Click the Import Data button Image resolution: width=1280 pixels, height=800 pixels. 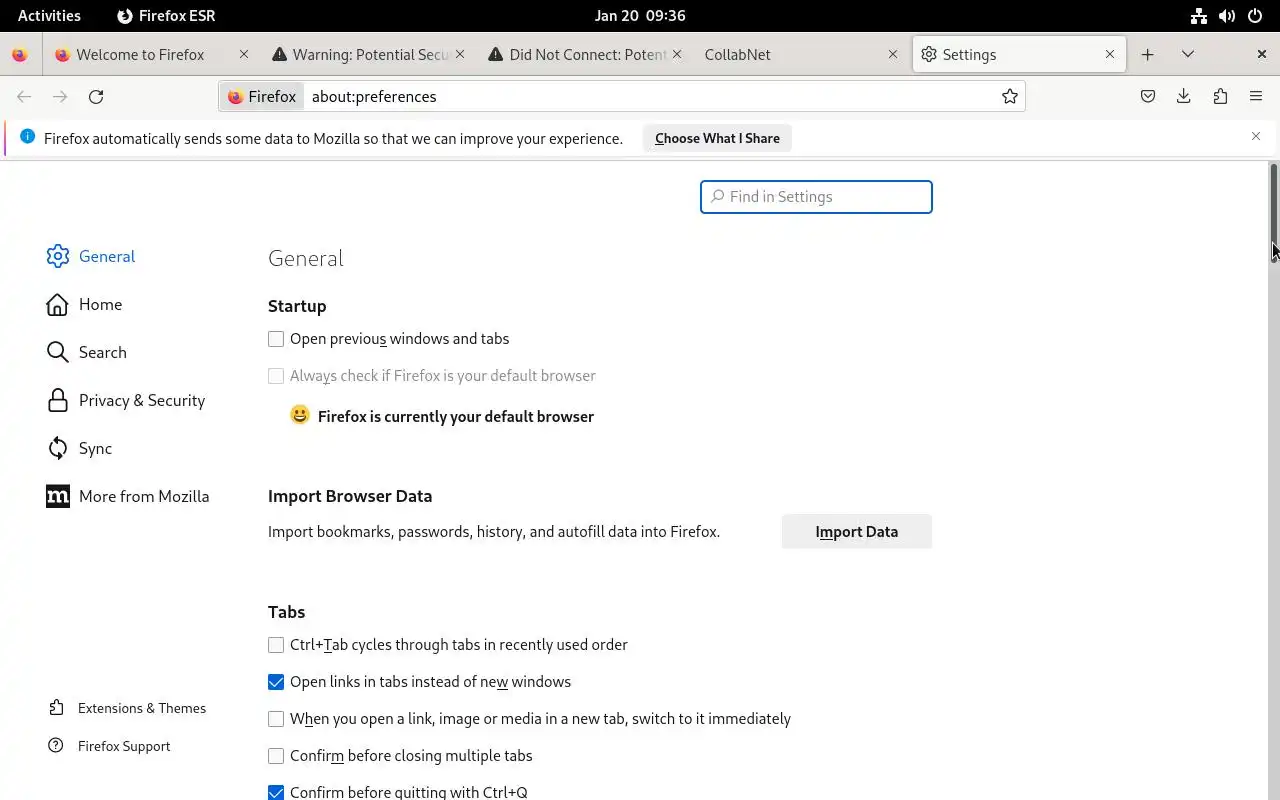856,532
